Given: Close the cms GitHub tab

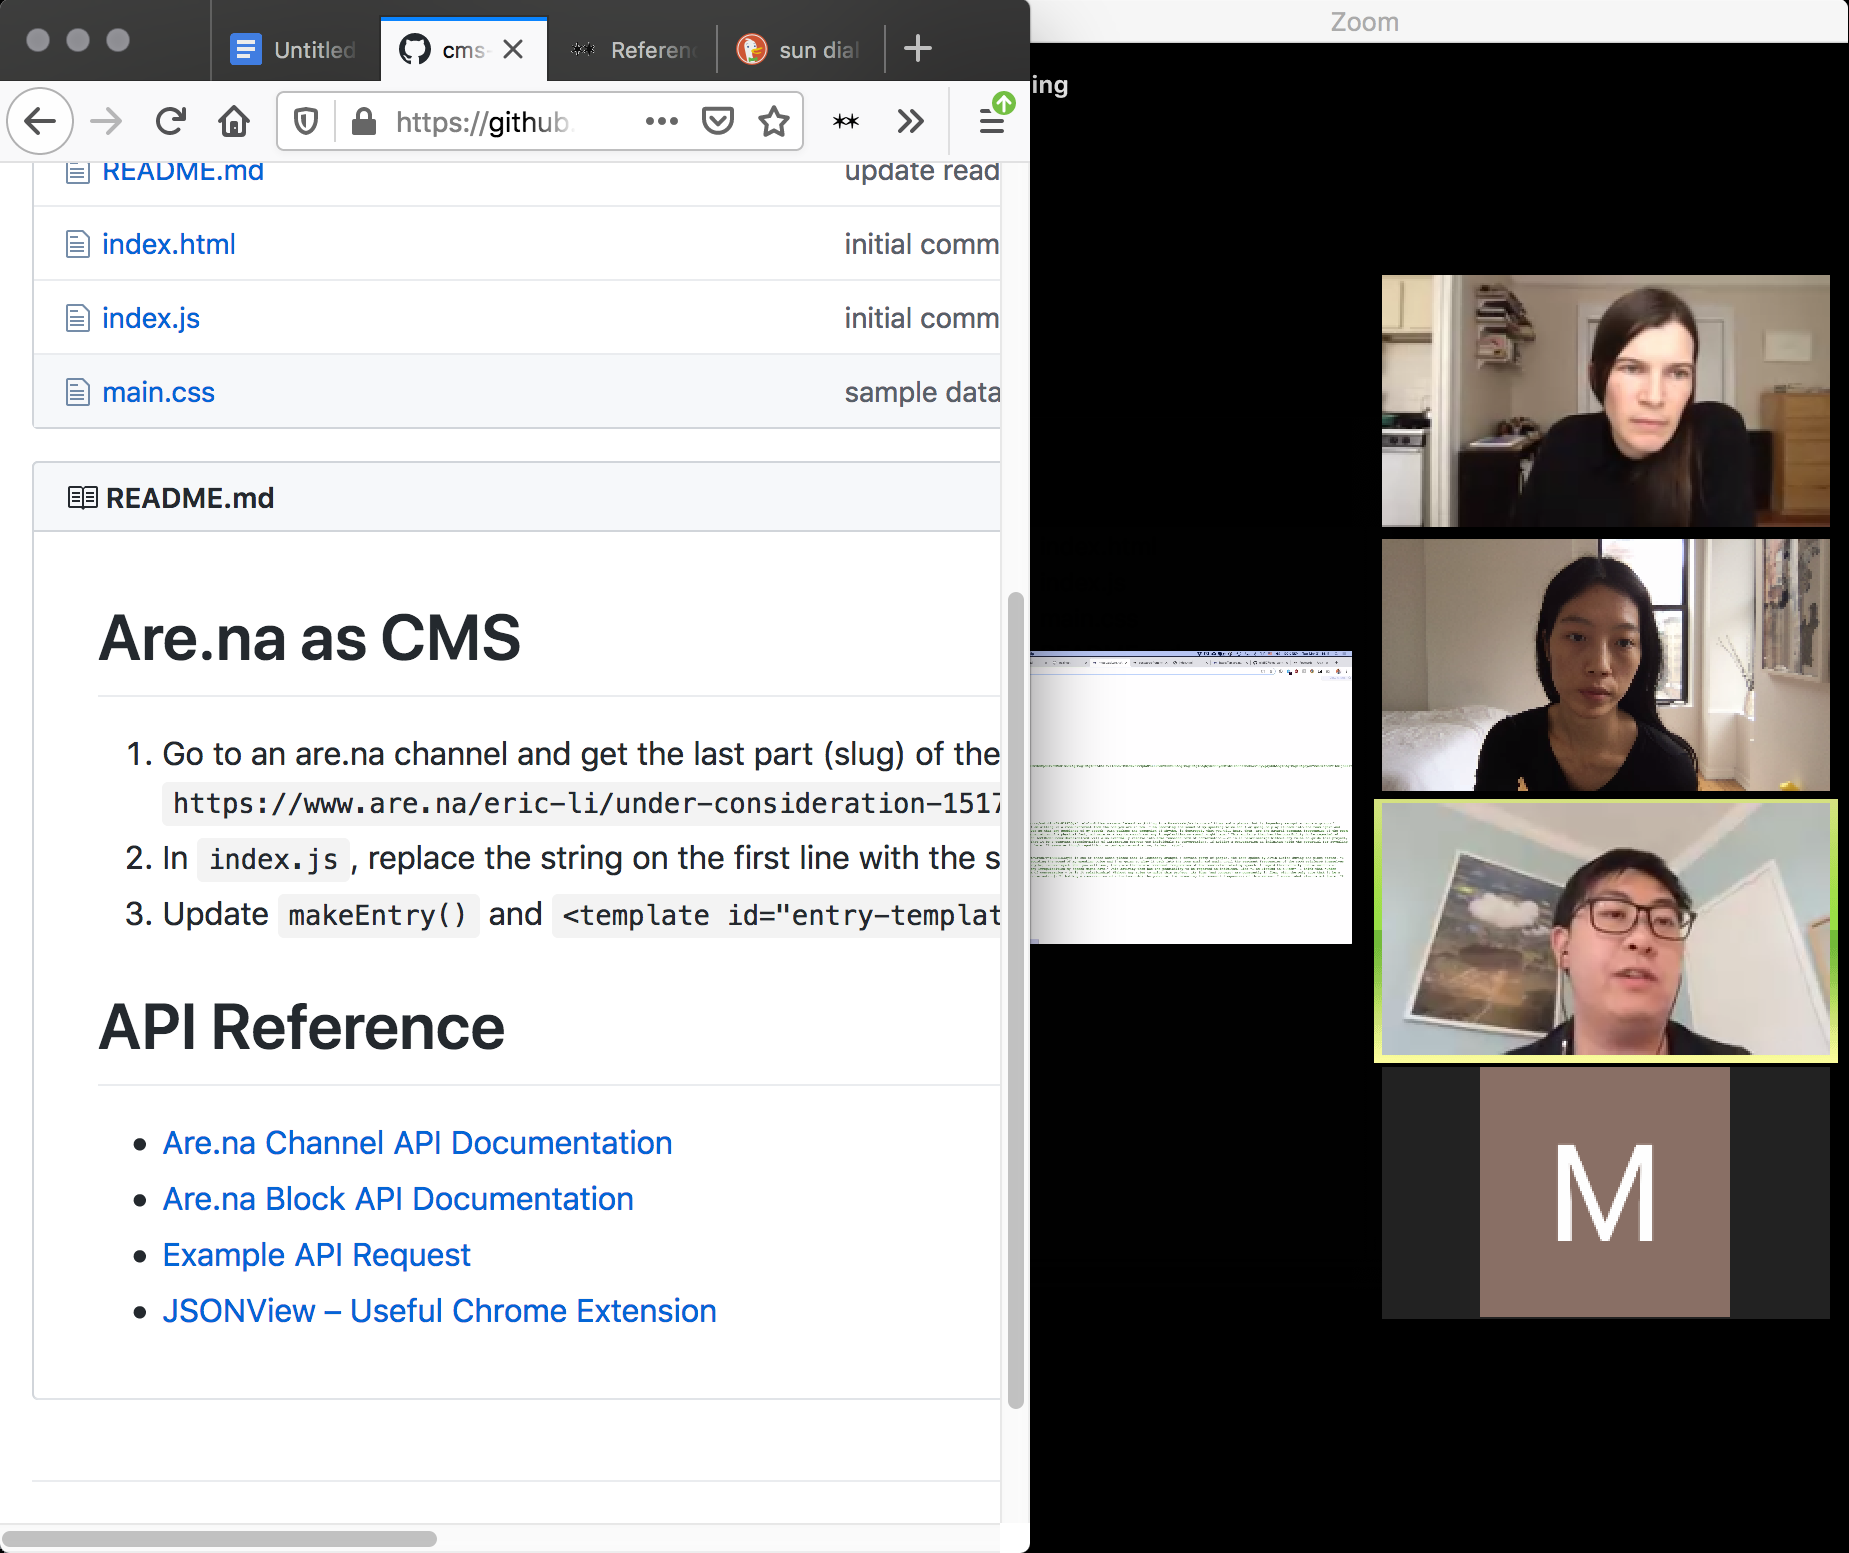Looking at the screenshot, I should 513,49.
